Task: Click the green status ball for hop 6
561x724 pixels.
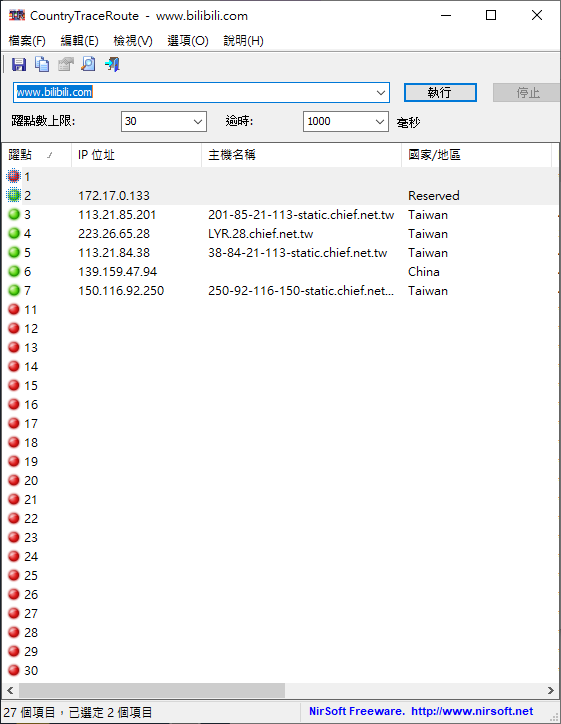Action: 14,271
